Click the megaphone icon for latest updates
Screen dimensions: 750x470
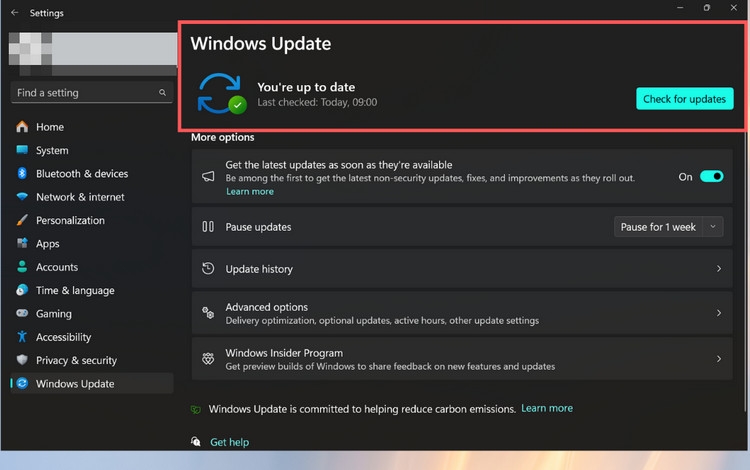[x=208, y=176]
